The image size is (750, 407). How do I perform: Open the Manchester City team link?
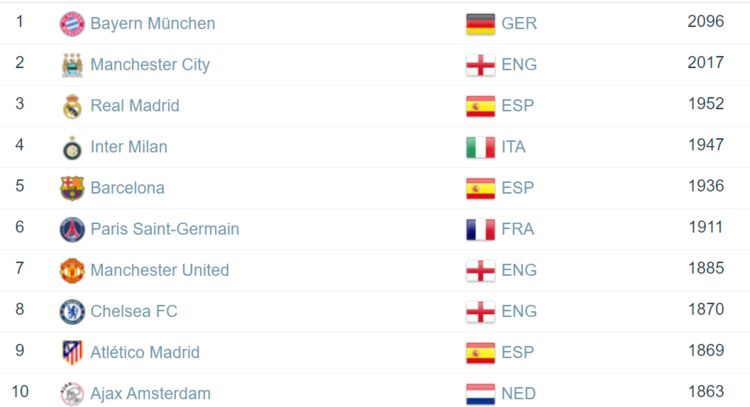pos(150,65)
